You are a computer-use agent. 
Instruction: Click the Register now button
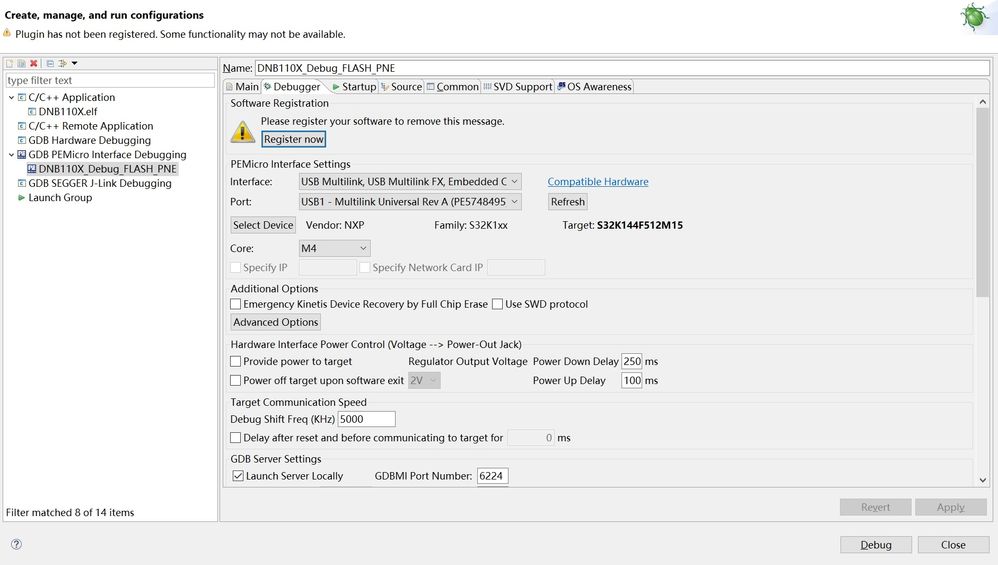point(293,139)
